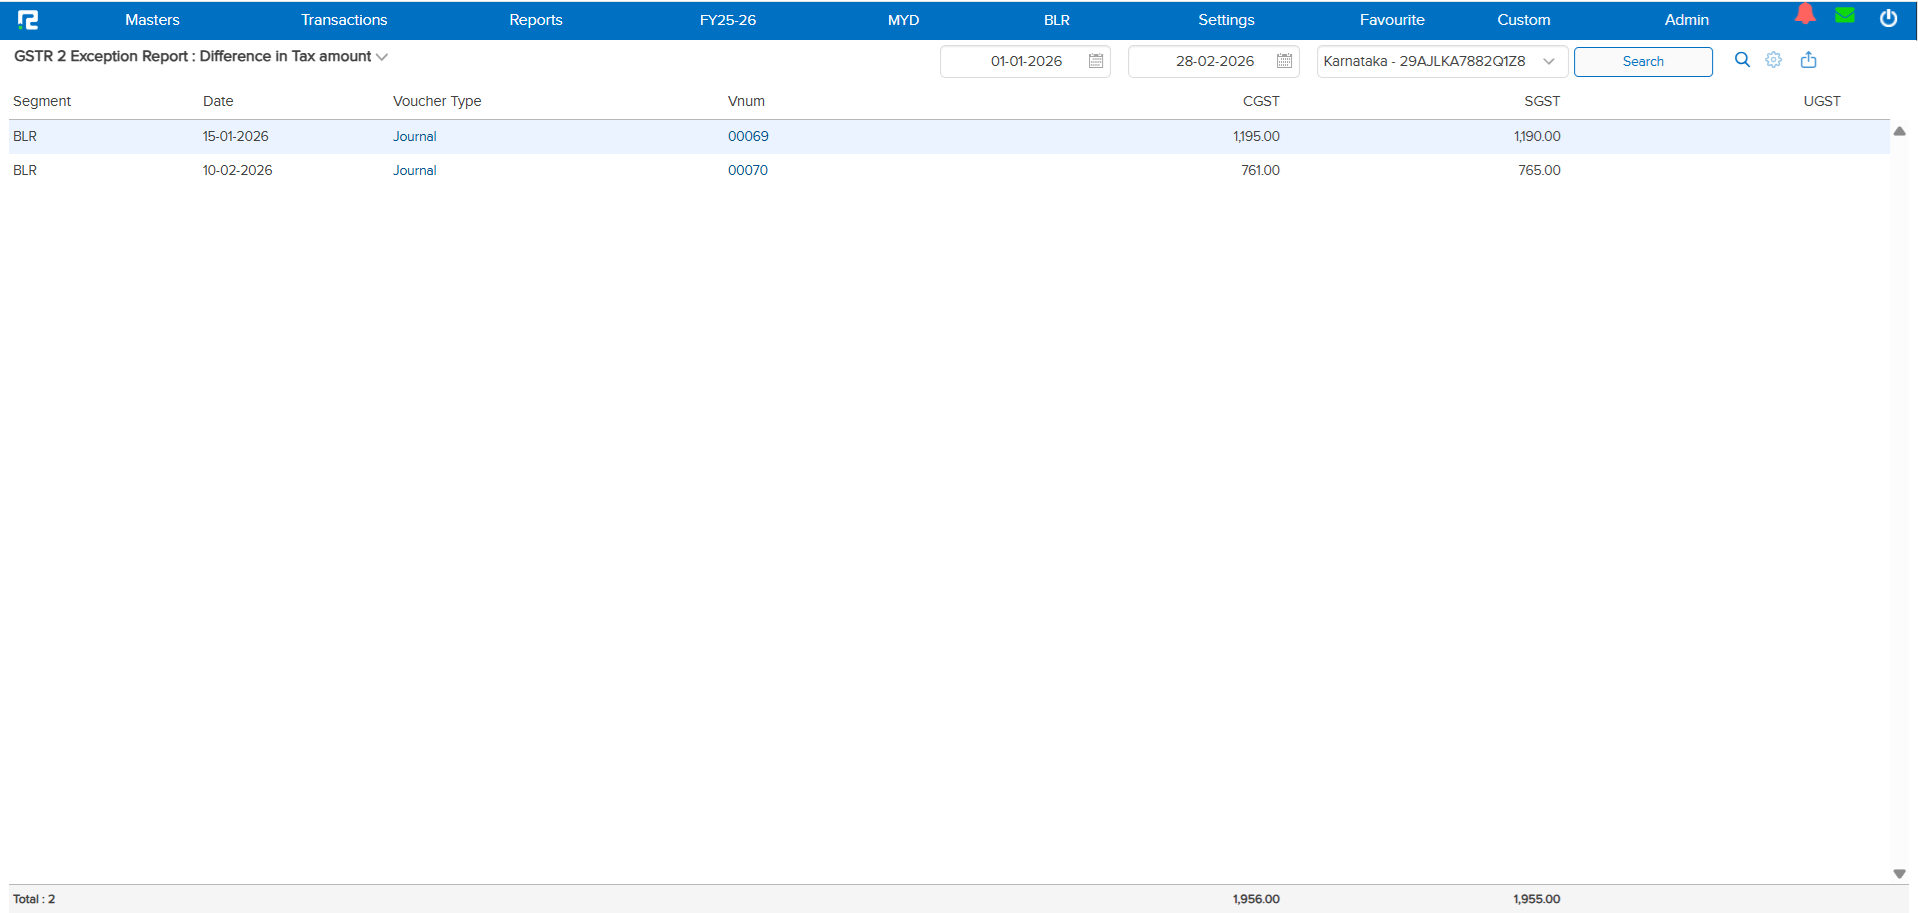Click the power logout icon
The image size is (1918, 913).
pos(1888,19)
